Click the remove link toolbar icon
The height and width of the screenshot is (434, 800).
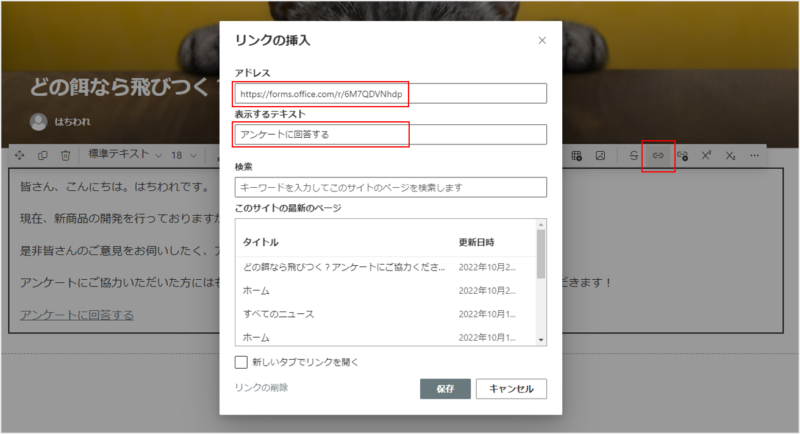[682, 156]
